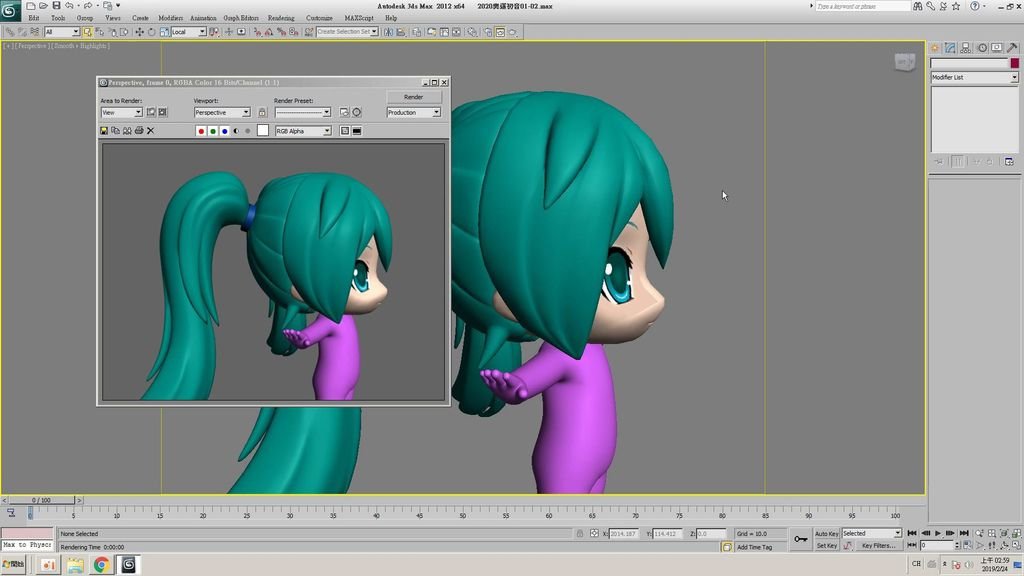Open the Utilities hammer panel tab

pyautogui.click(x=1012, y=48)
